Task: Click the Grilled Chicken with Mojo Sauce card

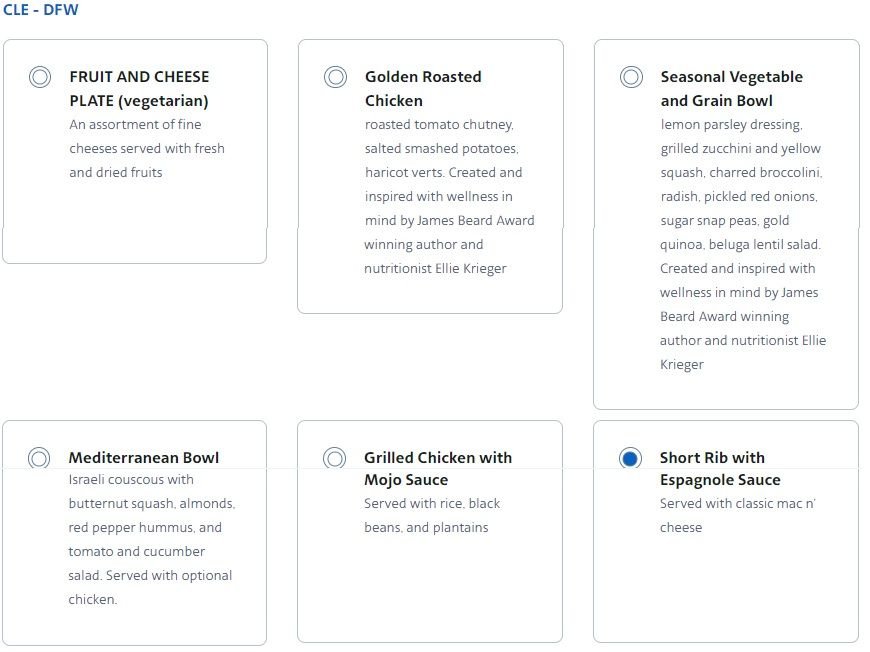Action: click(x=430, y=530)
